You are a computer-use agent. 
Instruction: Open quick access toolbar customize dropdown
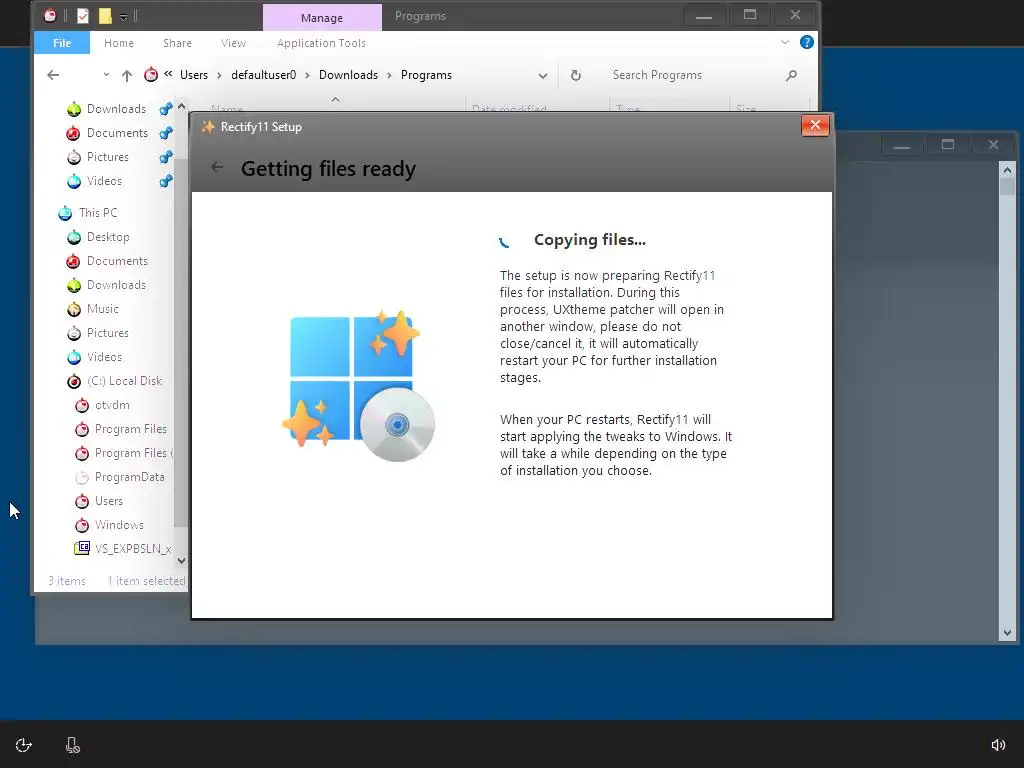[x=123, y=16]
